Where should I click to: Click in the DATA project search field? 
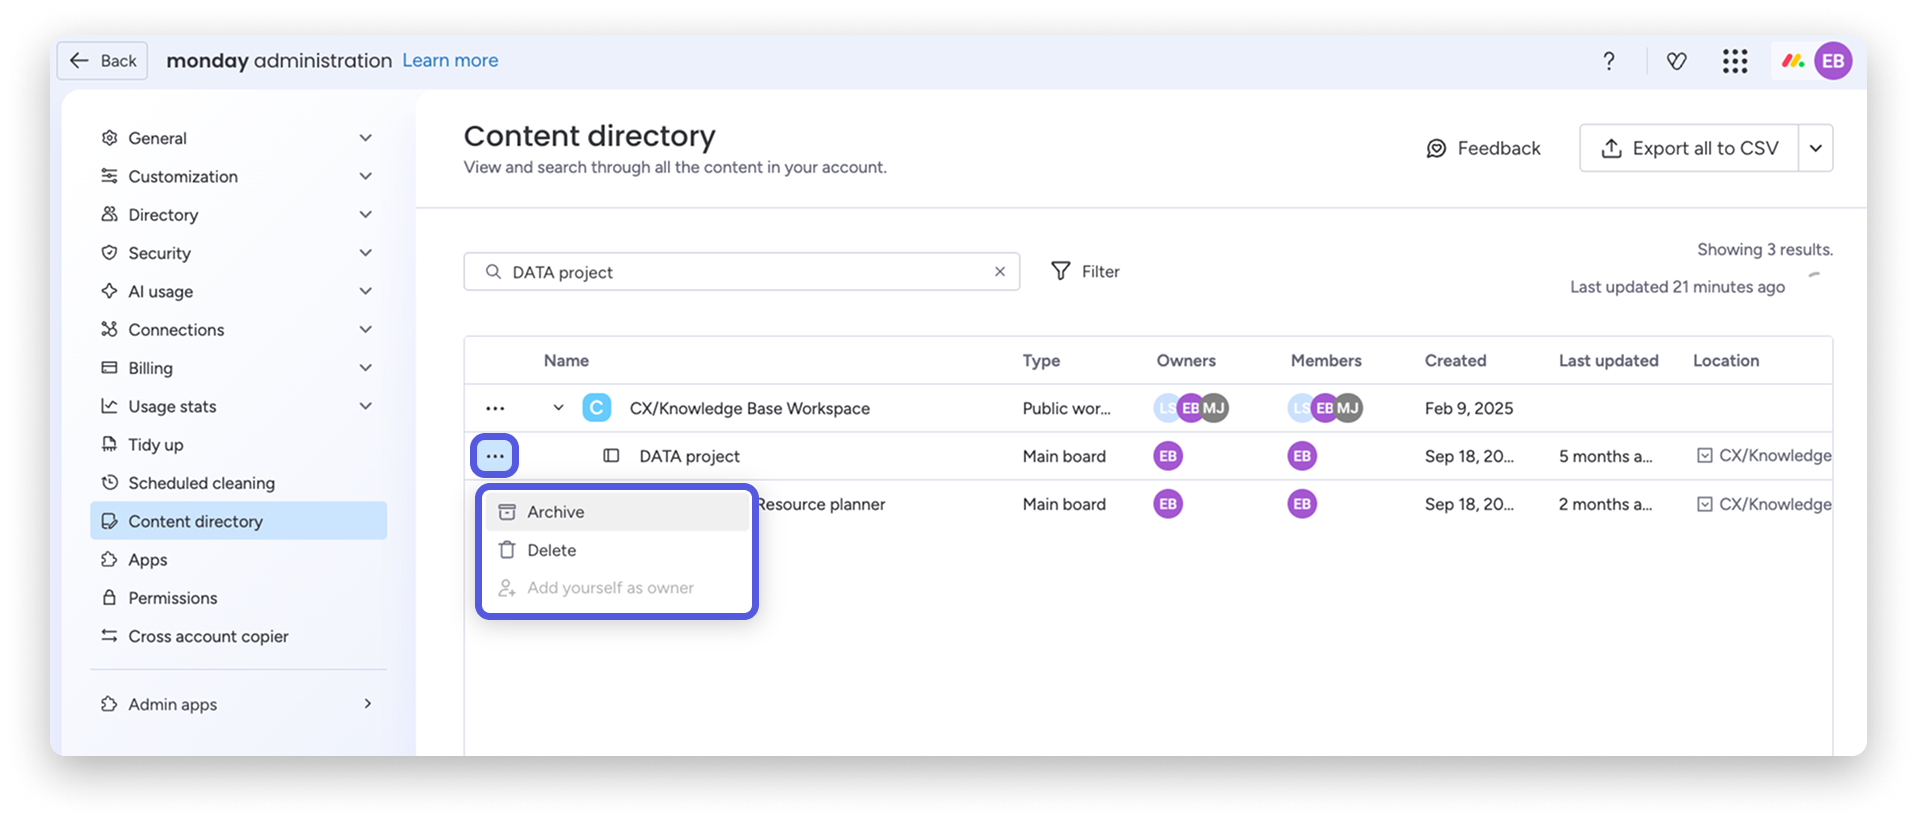tap(741, 271)
